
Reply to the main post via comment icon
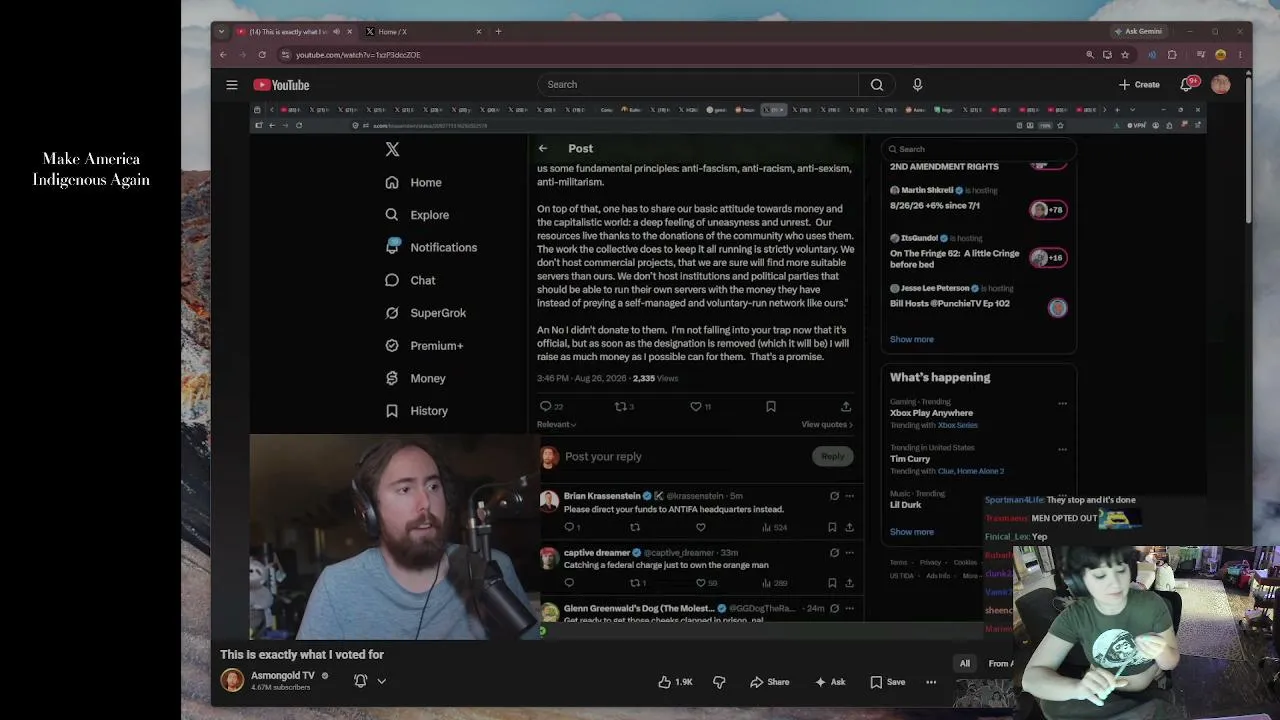[x=546, y=406]
